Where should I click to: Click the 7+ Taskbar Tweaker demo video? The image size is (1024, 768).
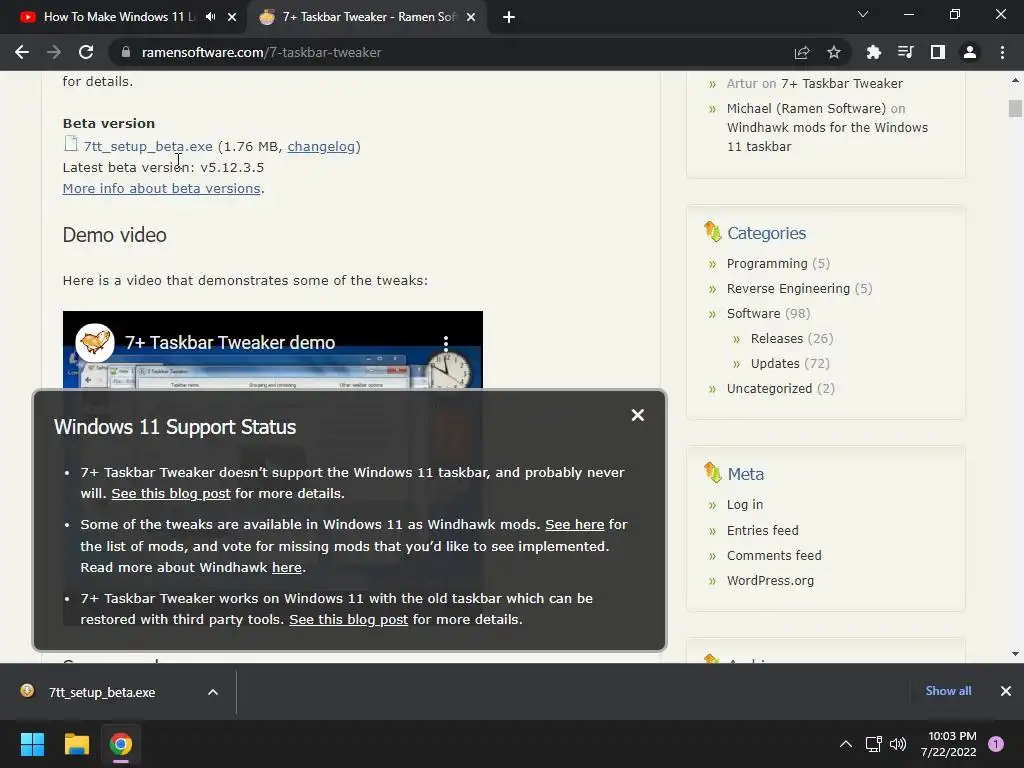pyautogui.click(x=272, y=350)
